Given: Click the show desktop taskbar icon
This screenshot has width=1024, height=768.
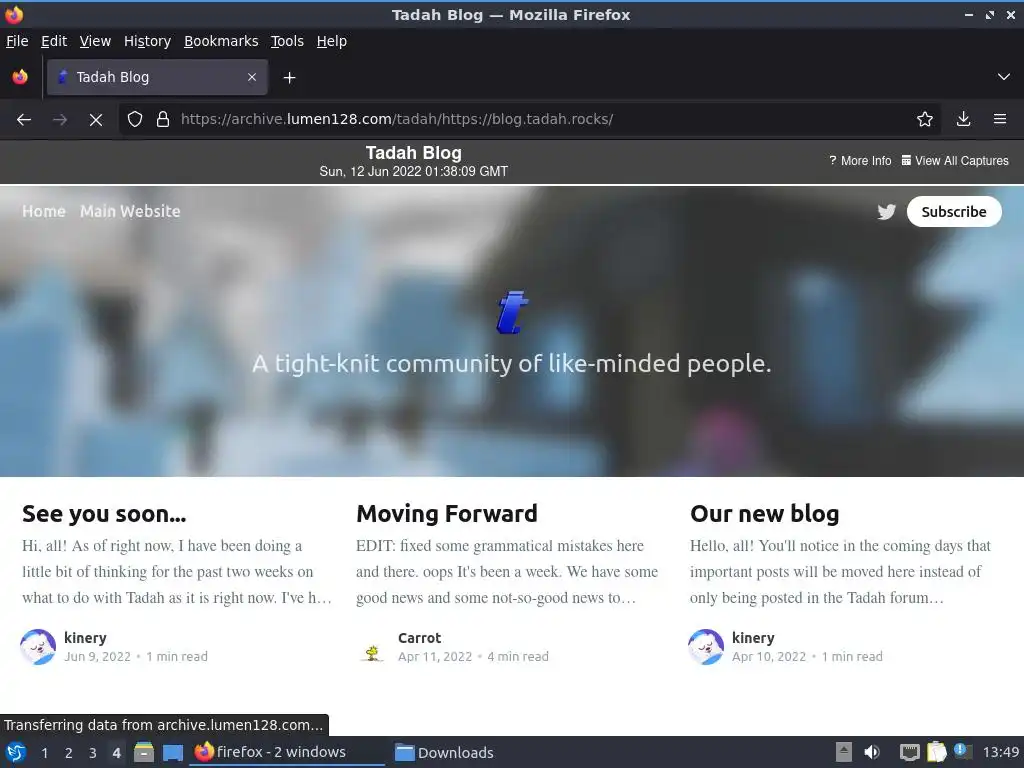Looking at the screenshot, I should 172,752.
